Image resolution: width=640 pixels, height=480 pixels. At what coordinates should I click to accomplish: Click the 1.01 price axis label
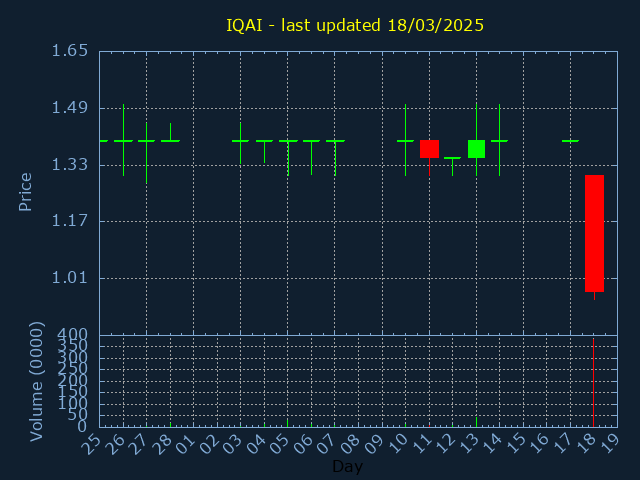(69, 278)
